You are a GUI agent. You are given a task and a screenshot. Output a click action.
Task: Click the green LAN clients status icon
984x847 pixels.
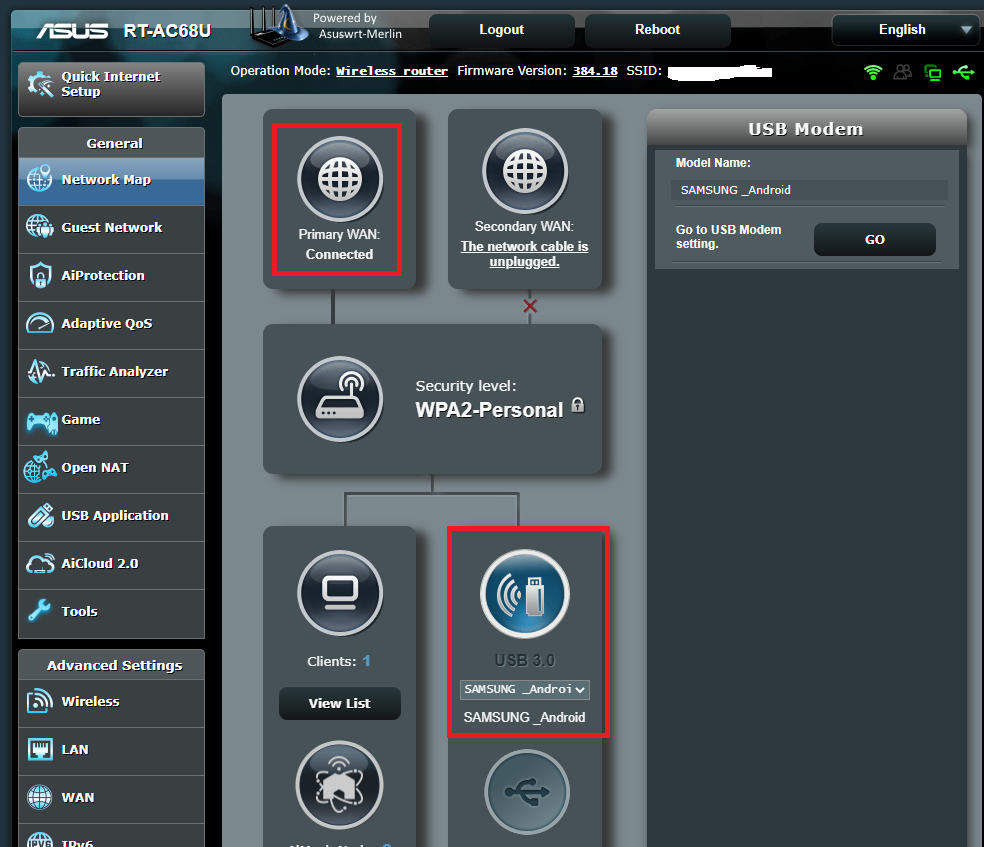tap(933, 73)
